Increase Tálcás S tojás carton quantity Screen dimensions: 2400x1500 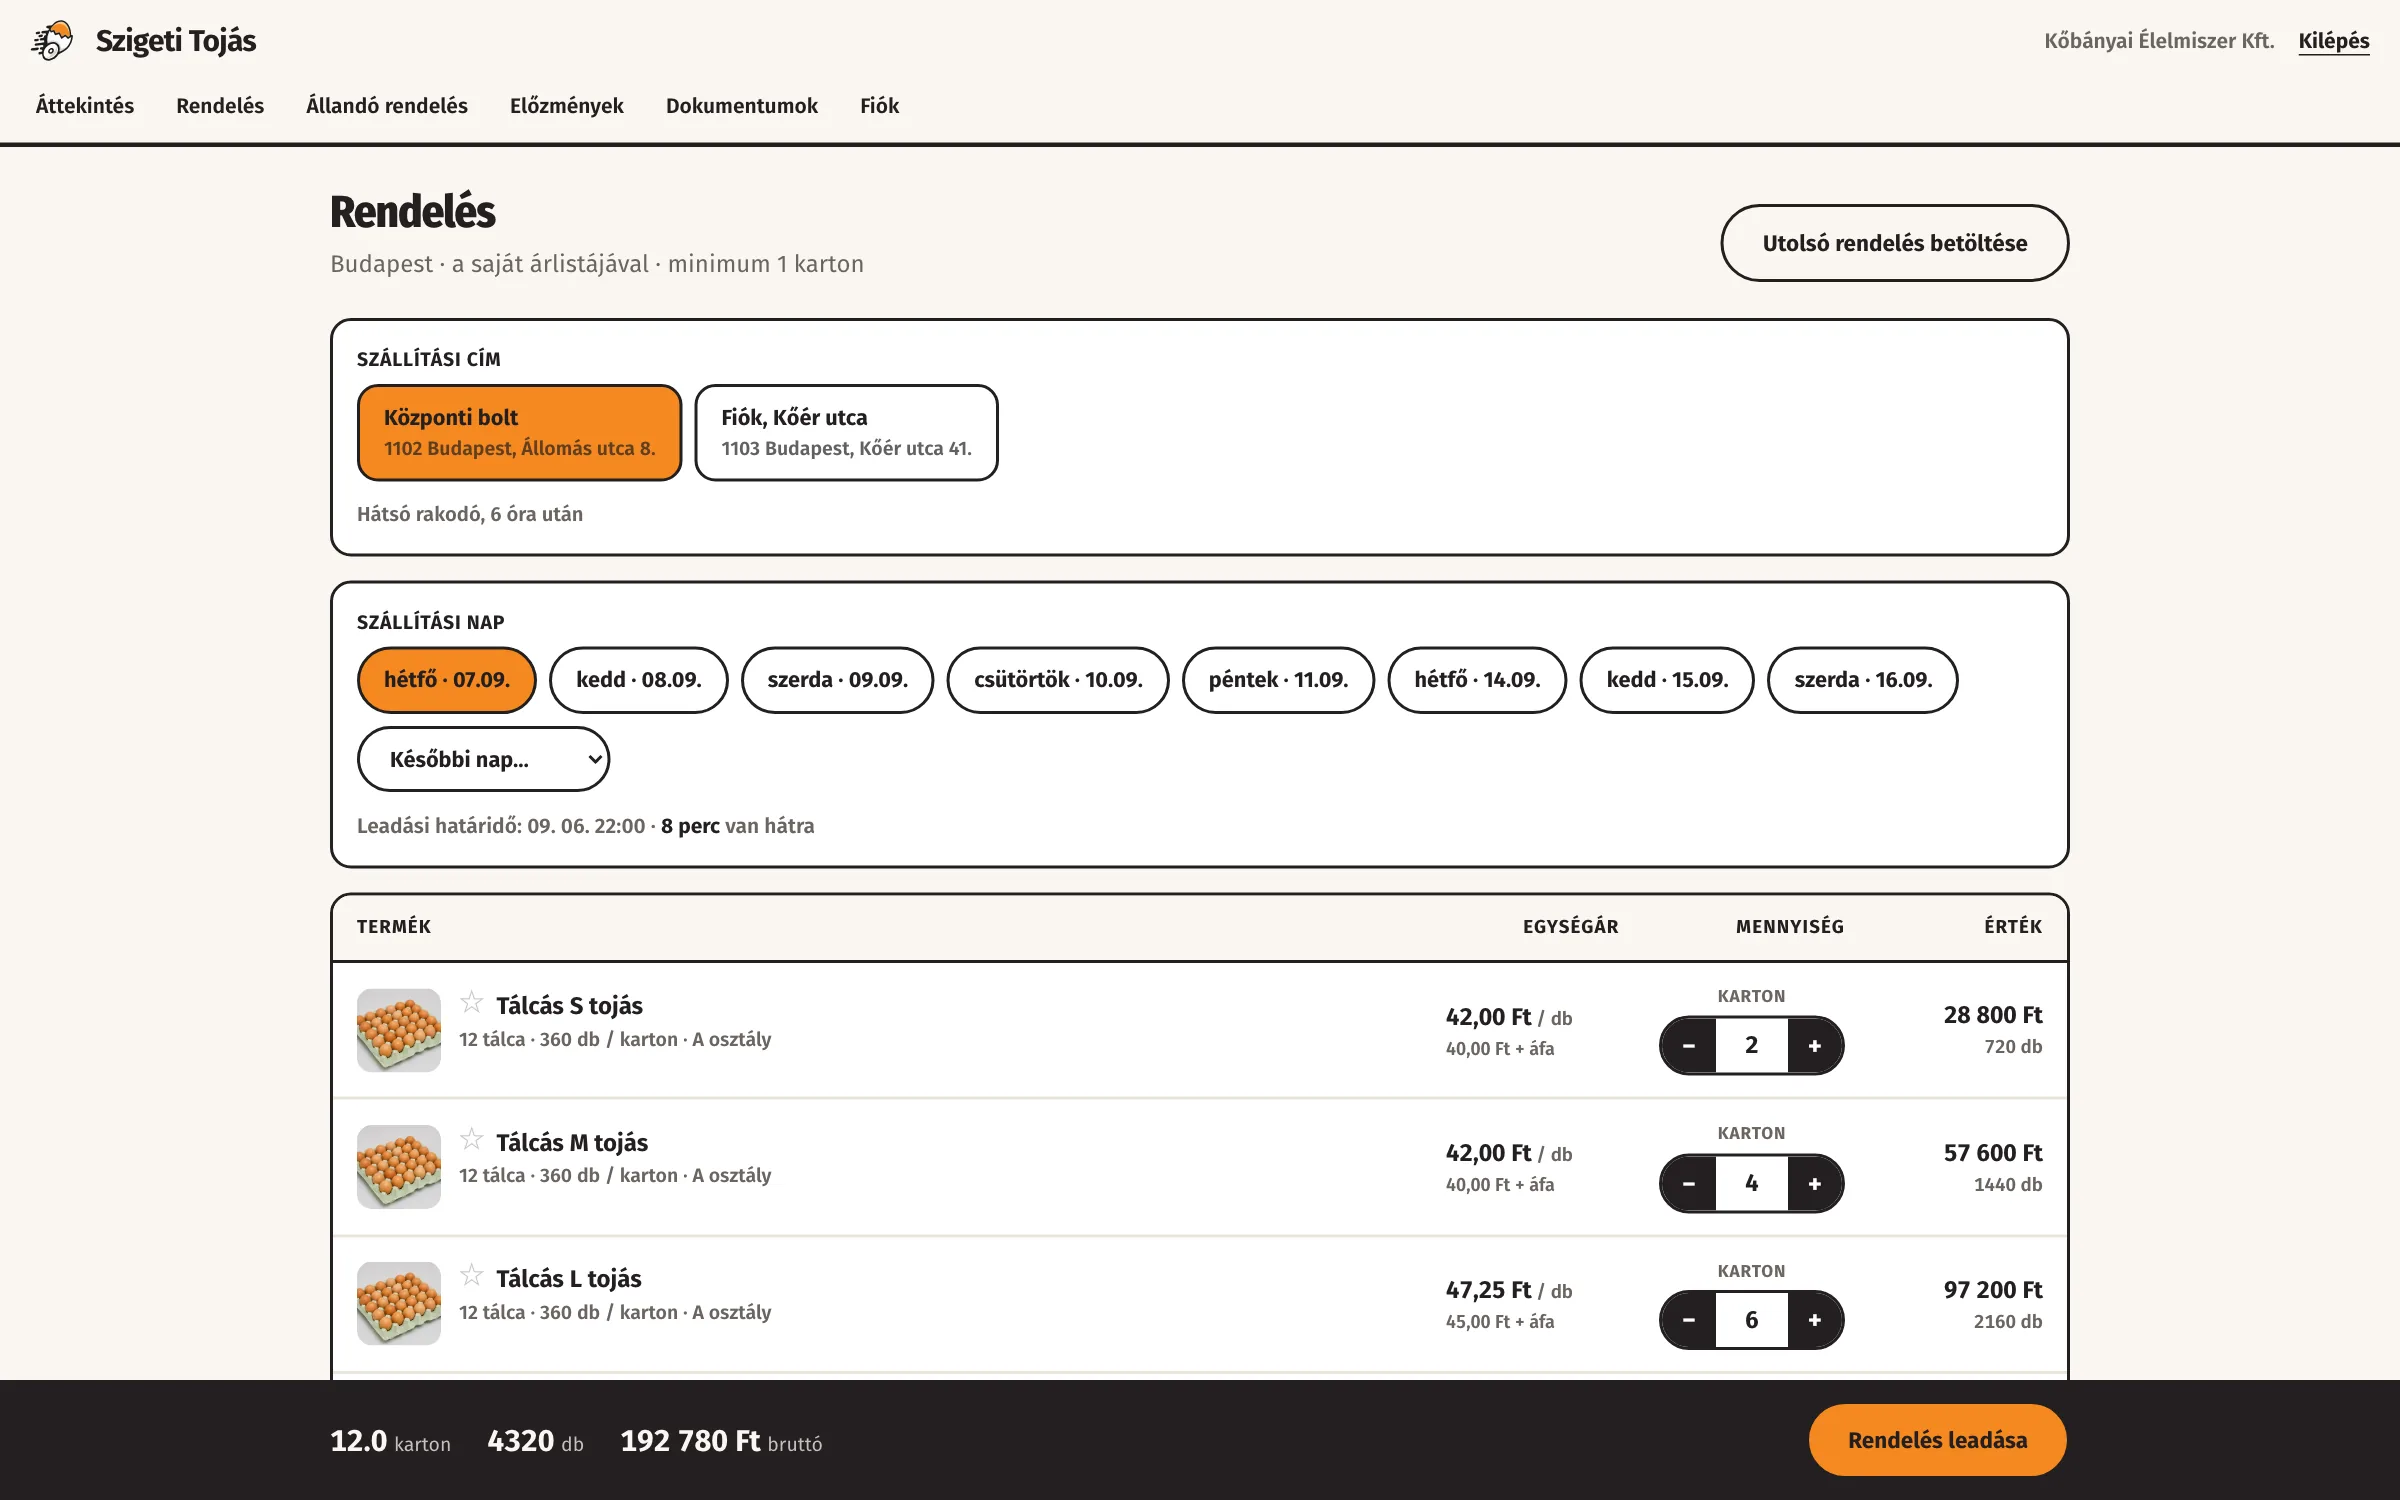click(1815, 1046)
